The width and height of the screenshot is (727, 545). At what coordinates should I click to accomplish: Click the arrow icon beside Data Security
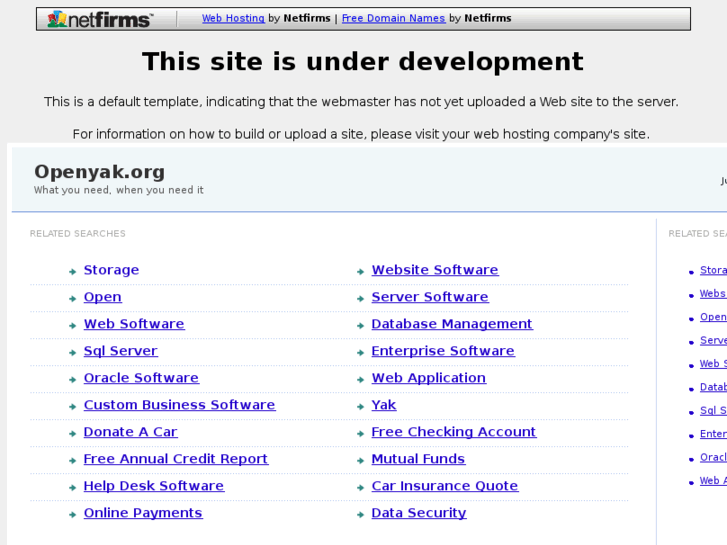tap(360, 514)
